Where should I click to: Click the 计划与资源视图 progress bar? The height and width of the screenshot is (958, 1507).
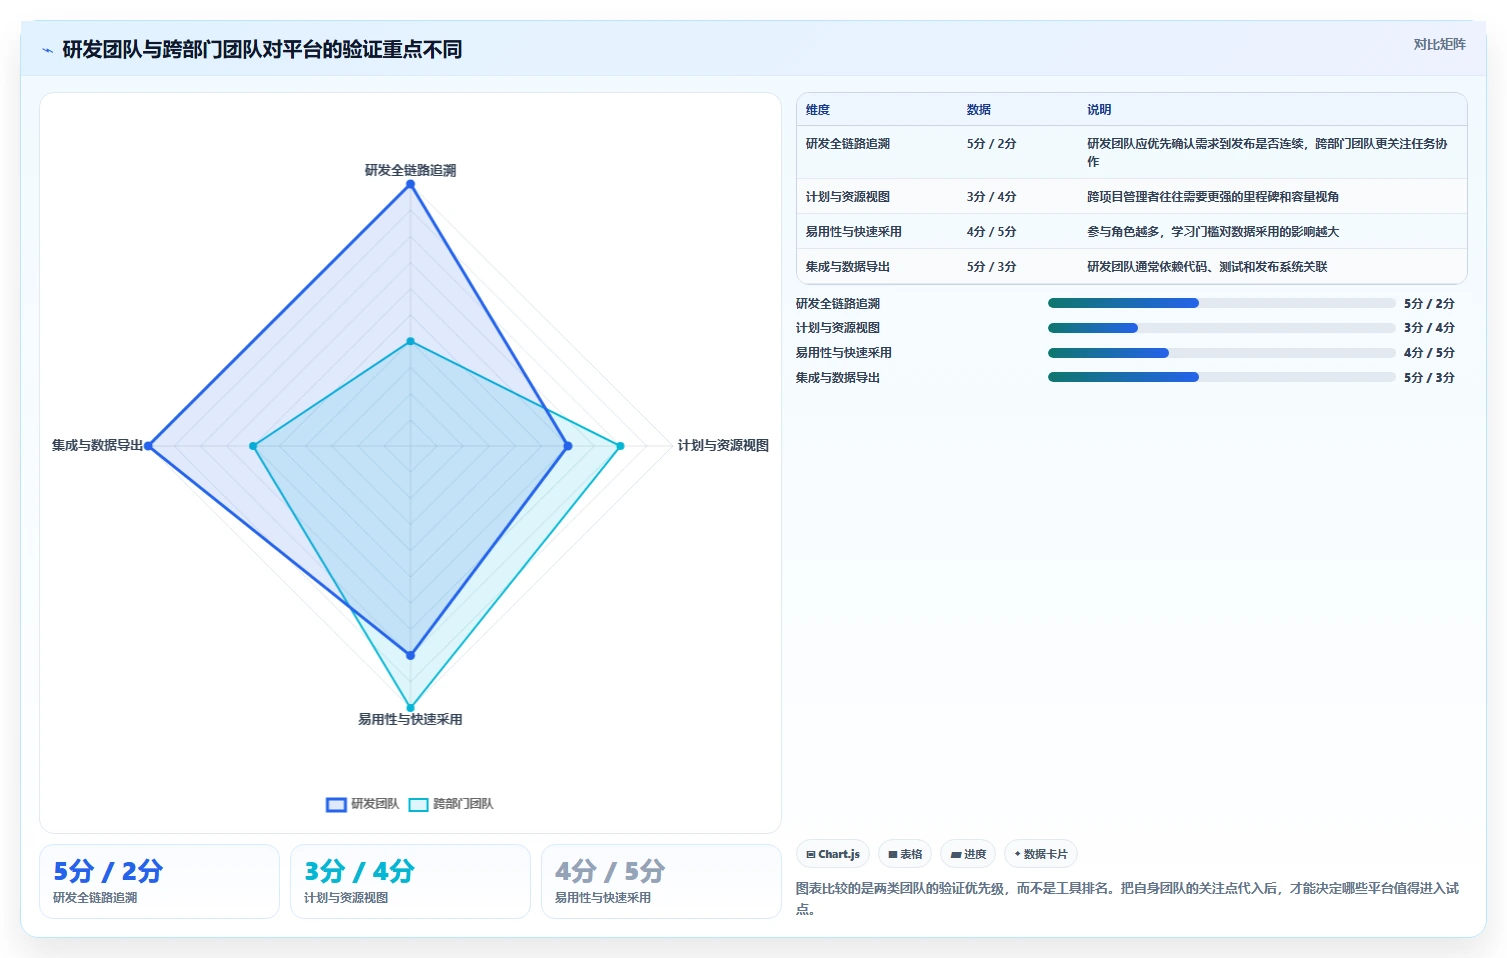tap(1221, 328)
